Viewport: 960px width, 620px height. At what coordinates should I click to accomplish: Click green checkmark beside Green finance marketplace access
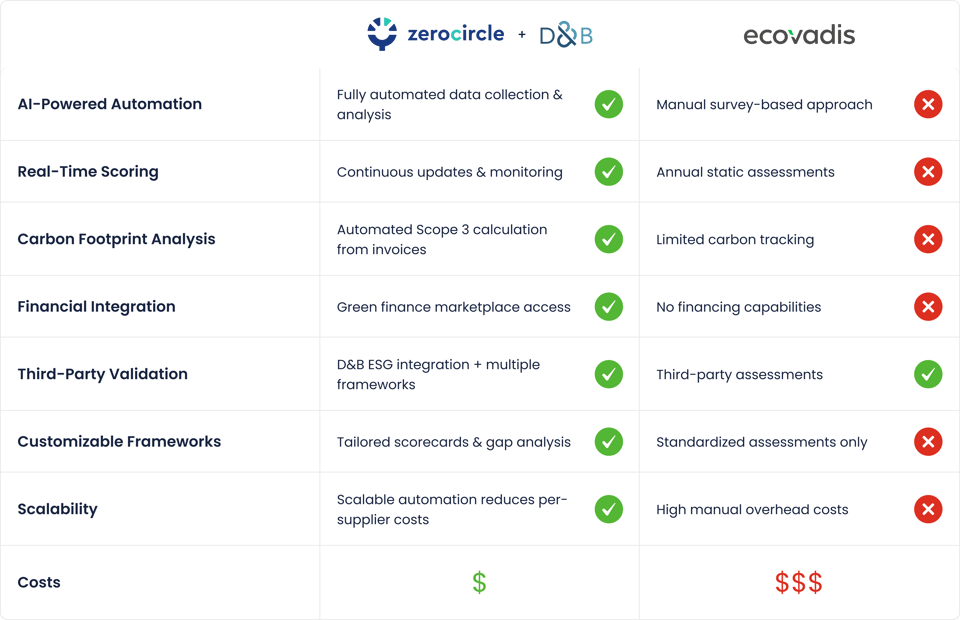(608, 307)
